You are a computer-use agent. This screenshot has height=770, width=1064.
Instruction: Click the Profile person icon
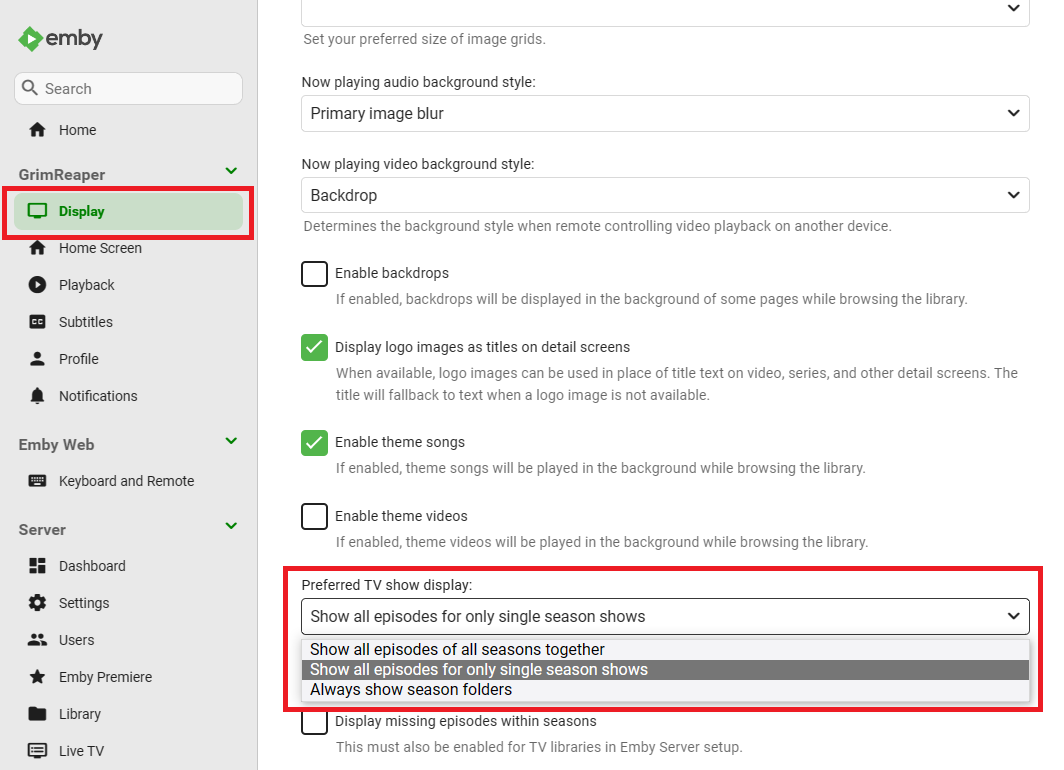(x=38, y=359)
